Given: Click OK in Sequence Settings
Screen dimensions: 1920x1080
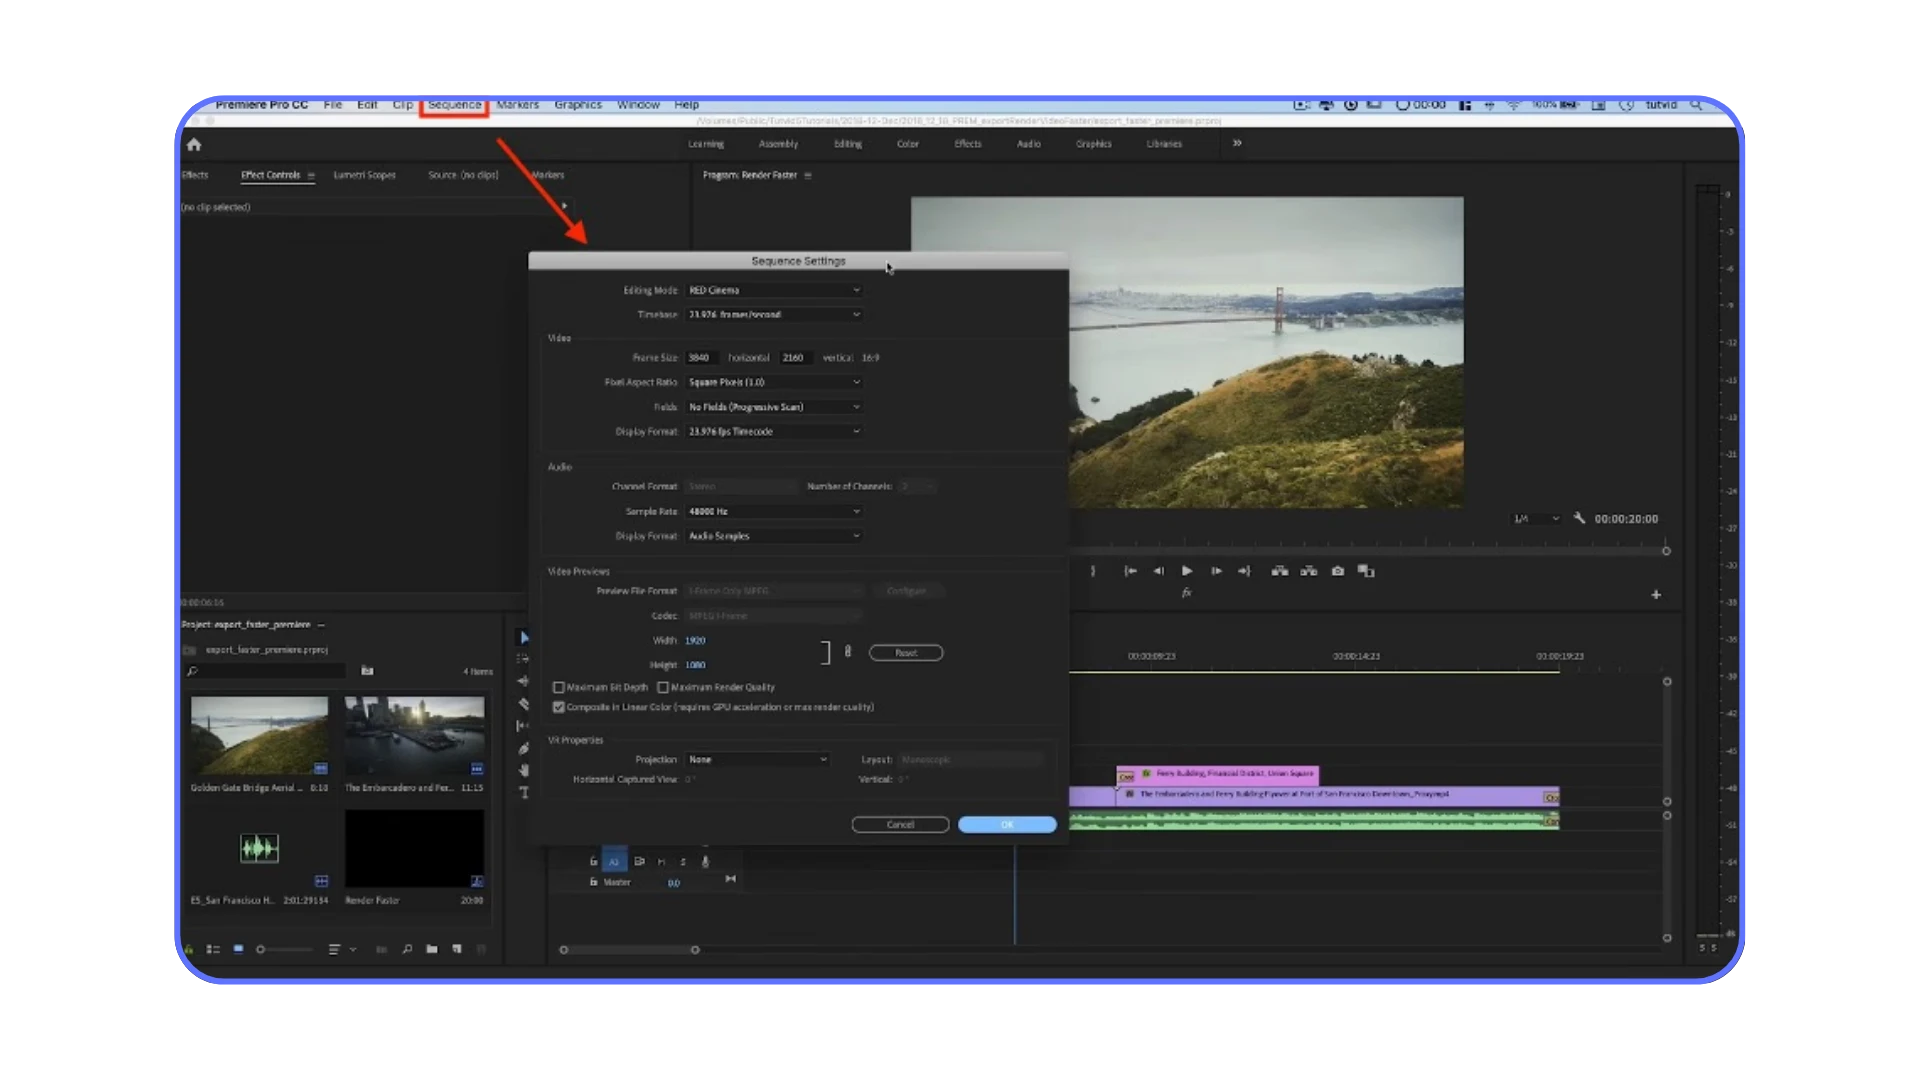Looking at the screenshot, I should 1007,824.
